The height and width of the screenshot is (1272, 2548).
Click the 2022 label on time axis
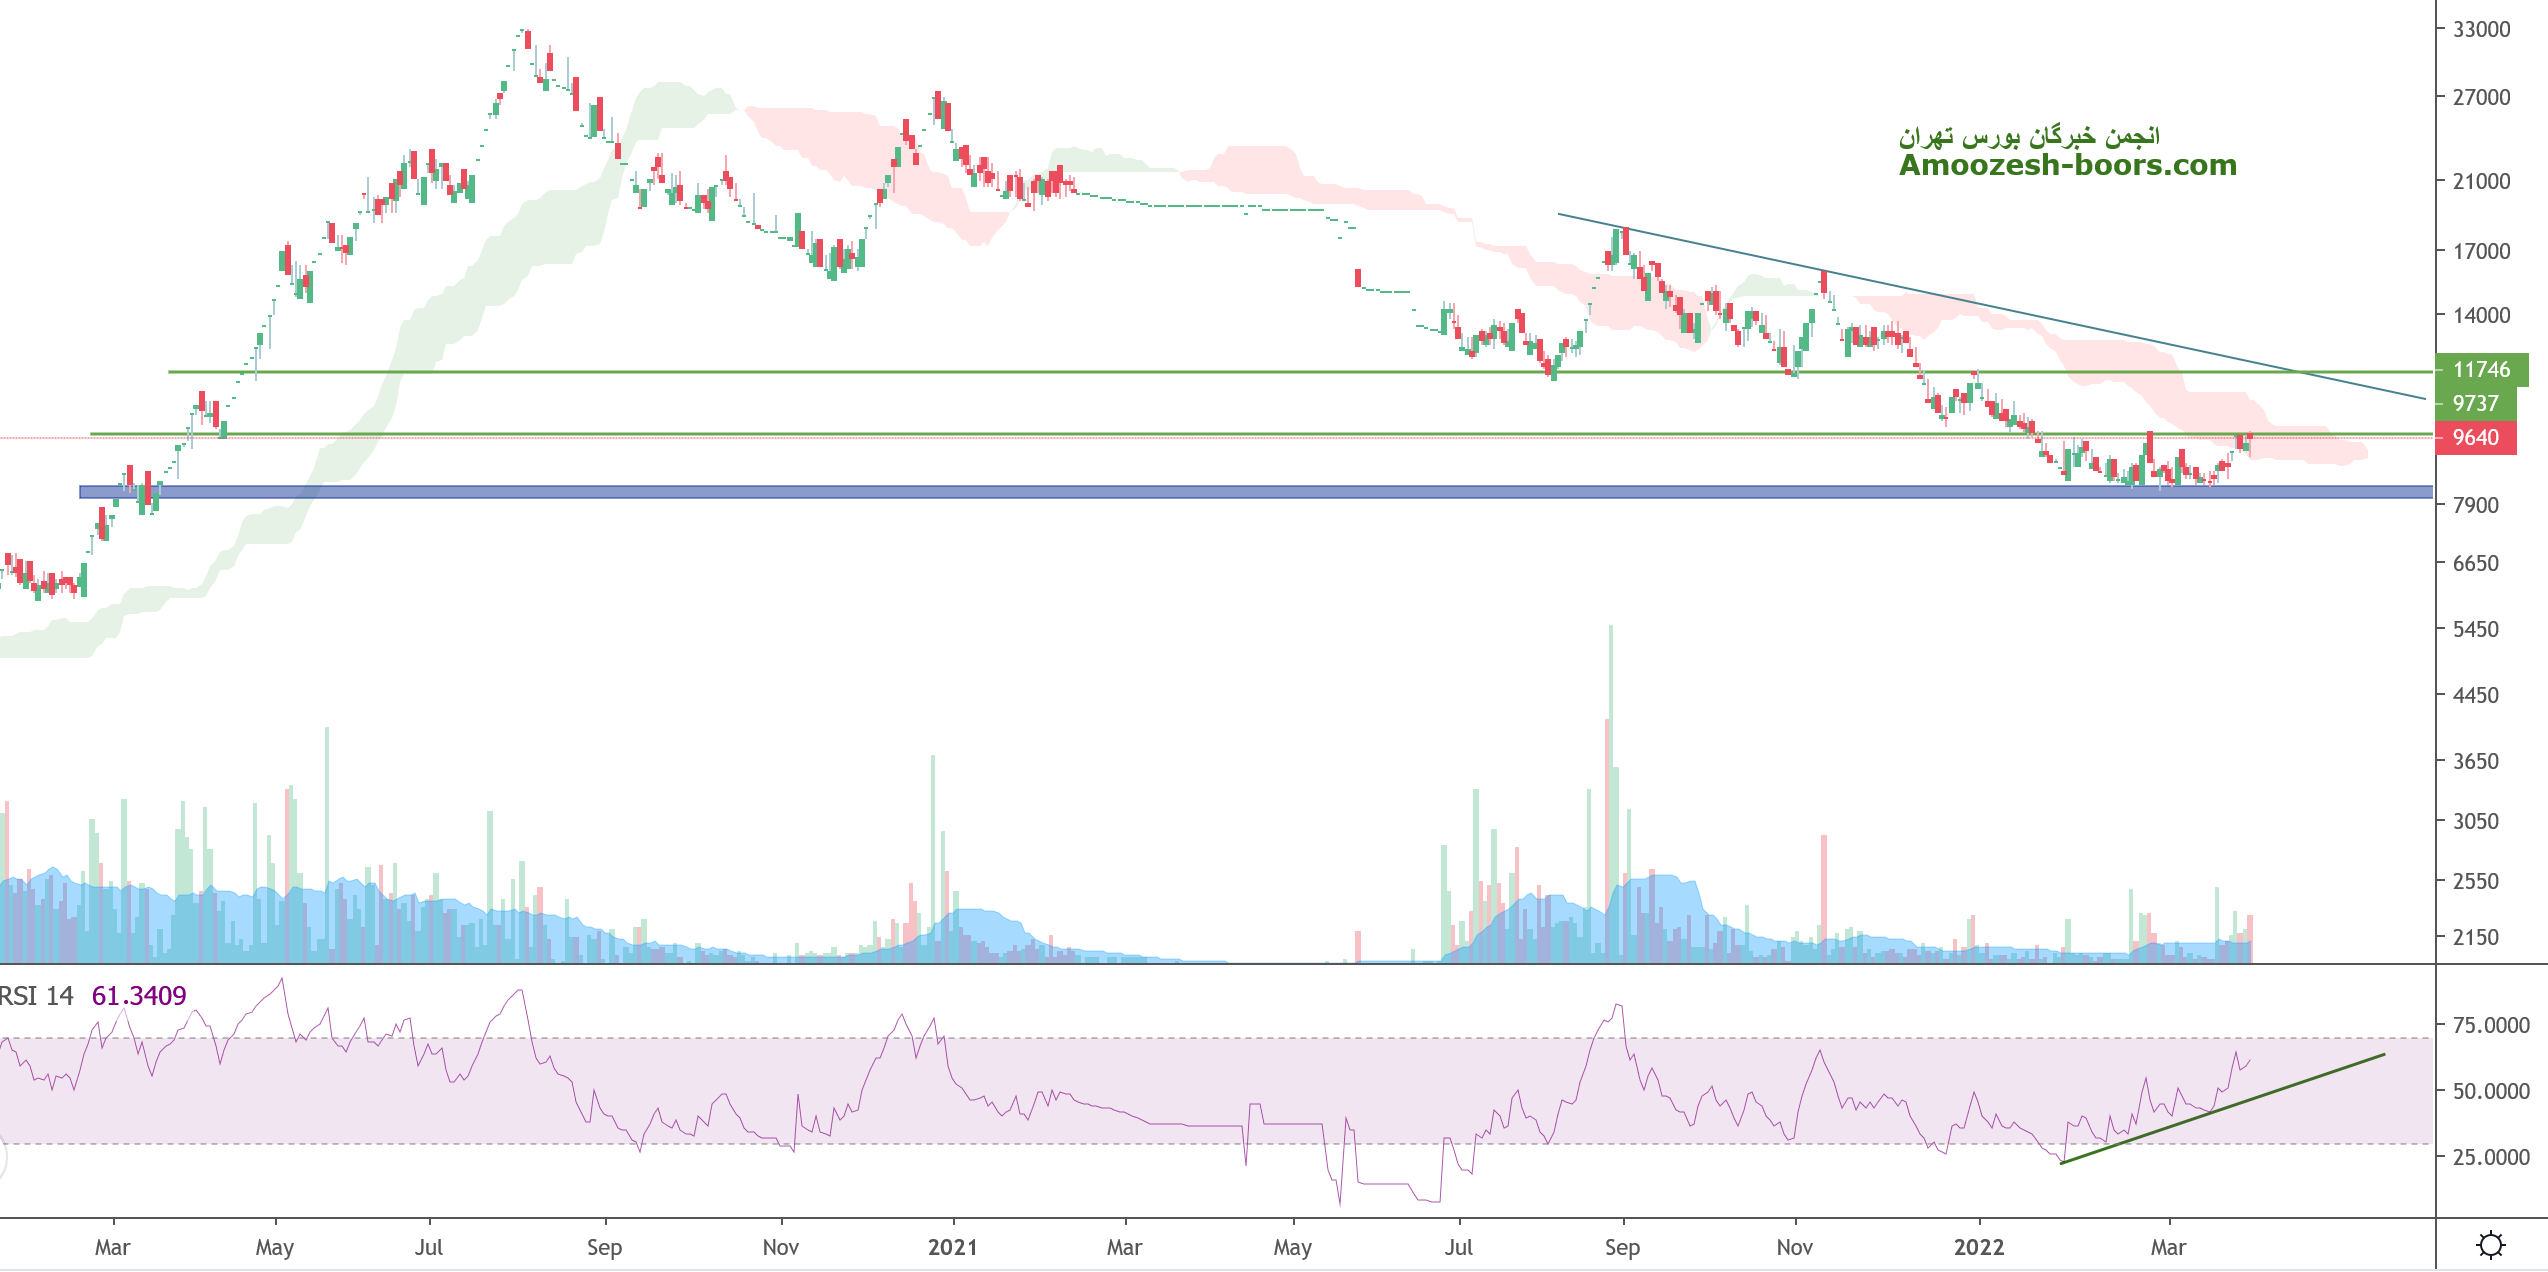[1979, 1248]
